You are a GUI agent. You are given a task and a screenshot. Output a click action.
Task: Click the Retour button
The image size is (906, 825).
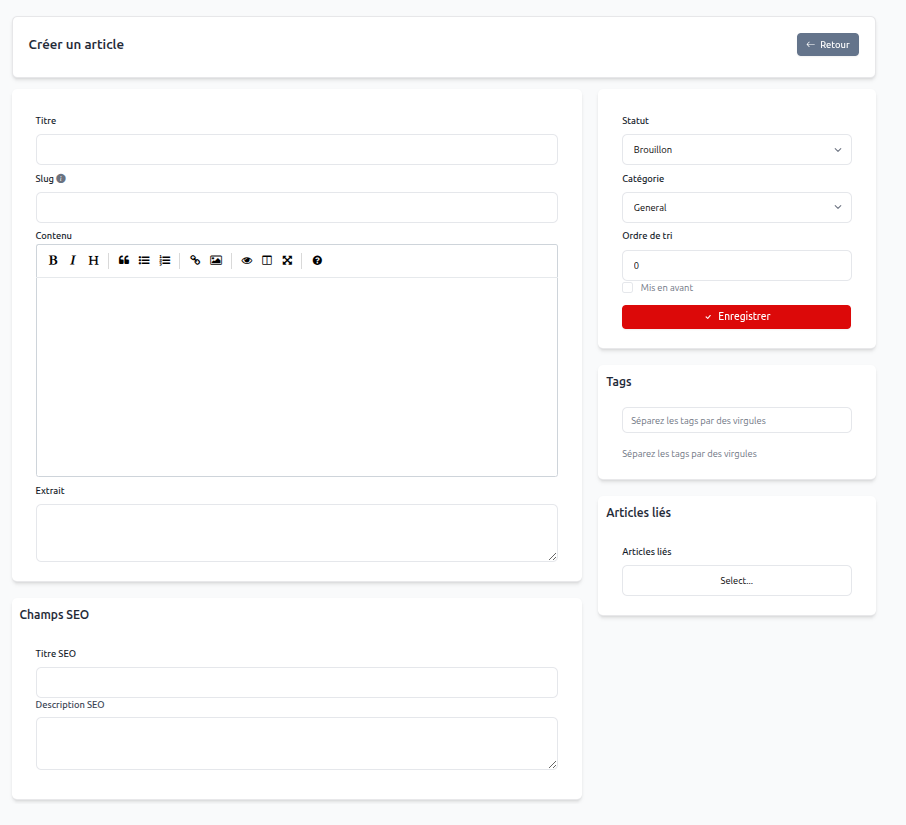click(x=827, y=44)
